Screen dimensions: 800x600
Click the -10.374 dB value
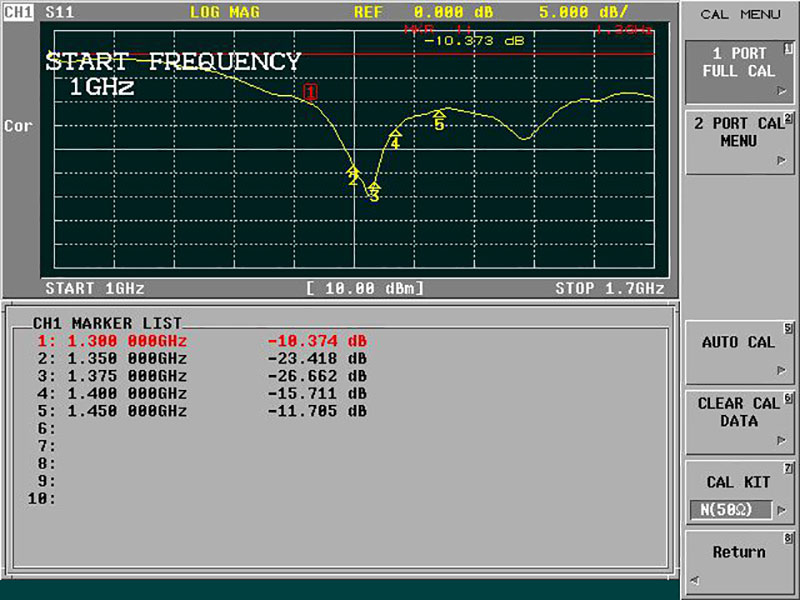[x=317, y=341]
